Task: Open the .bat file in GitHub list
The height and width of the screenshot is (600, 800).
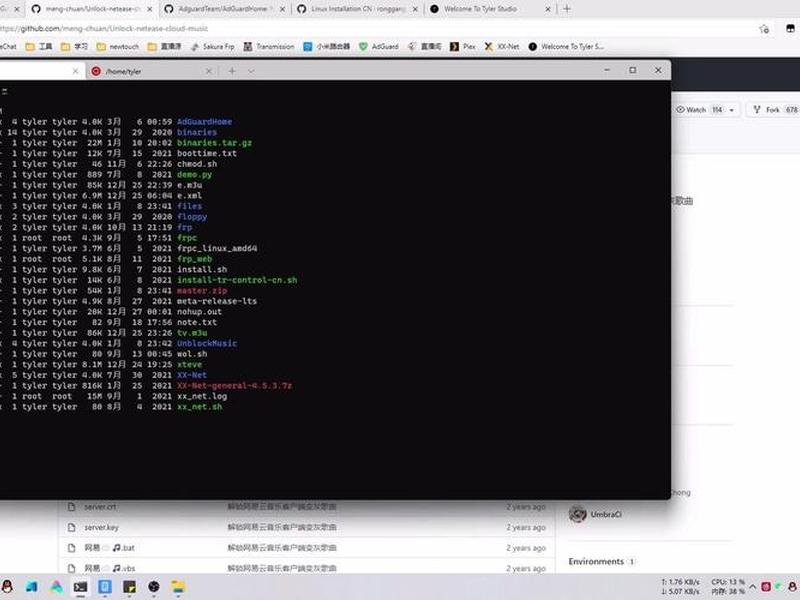Action: [x=109, y=547]
